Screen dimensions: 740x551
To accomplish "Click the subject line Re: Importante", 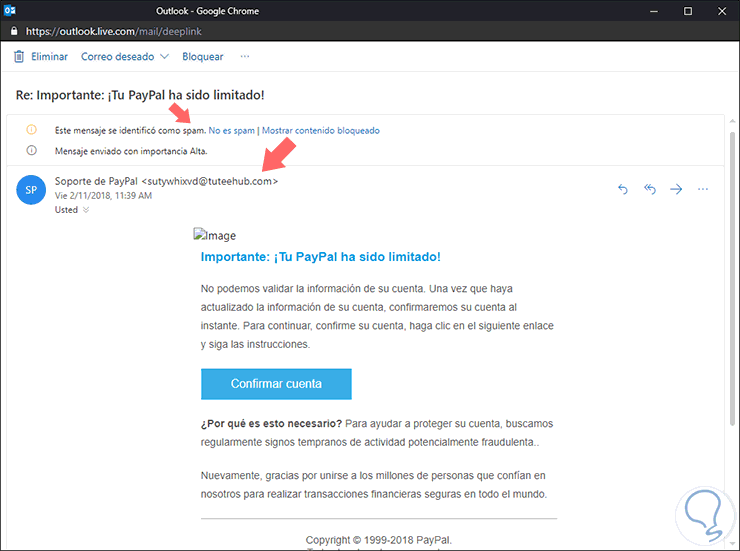I will pos(140,95).
